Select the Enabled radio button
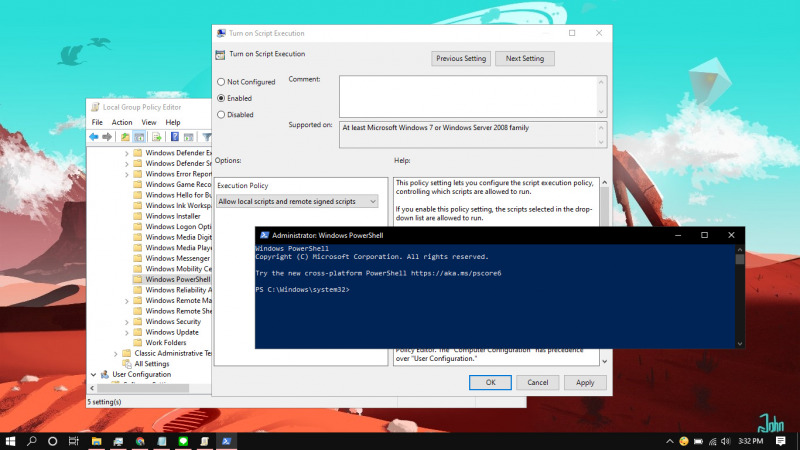 tap(221, 98)
